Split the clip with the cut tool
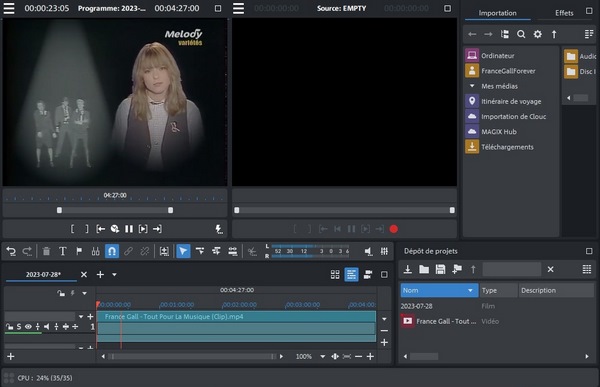This screenshot has height=387, width=600. tap(96, 251)
